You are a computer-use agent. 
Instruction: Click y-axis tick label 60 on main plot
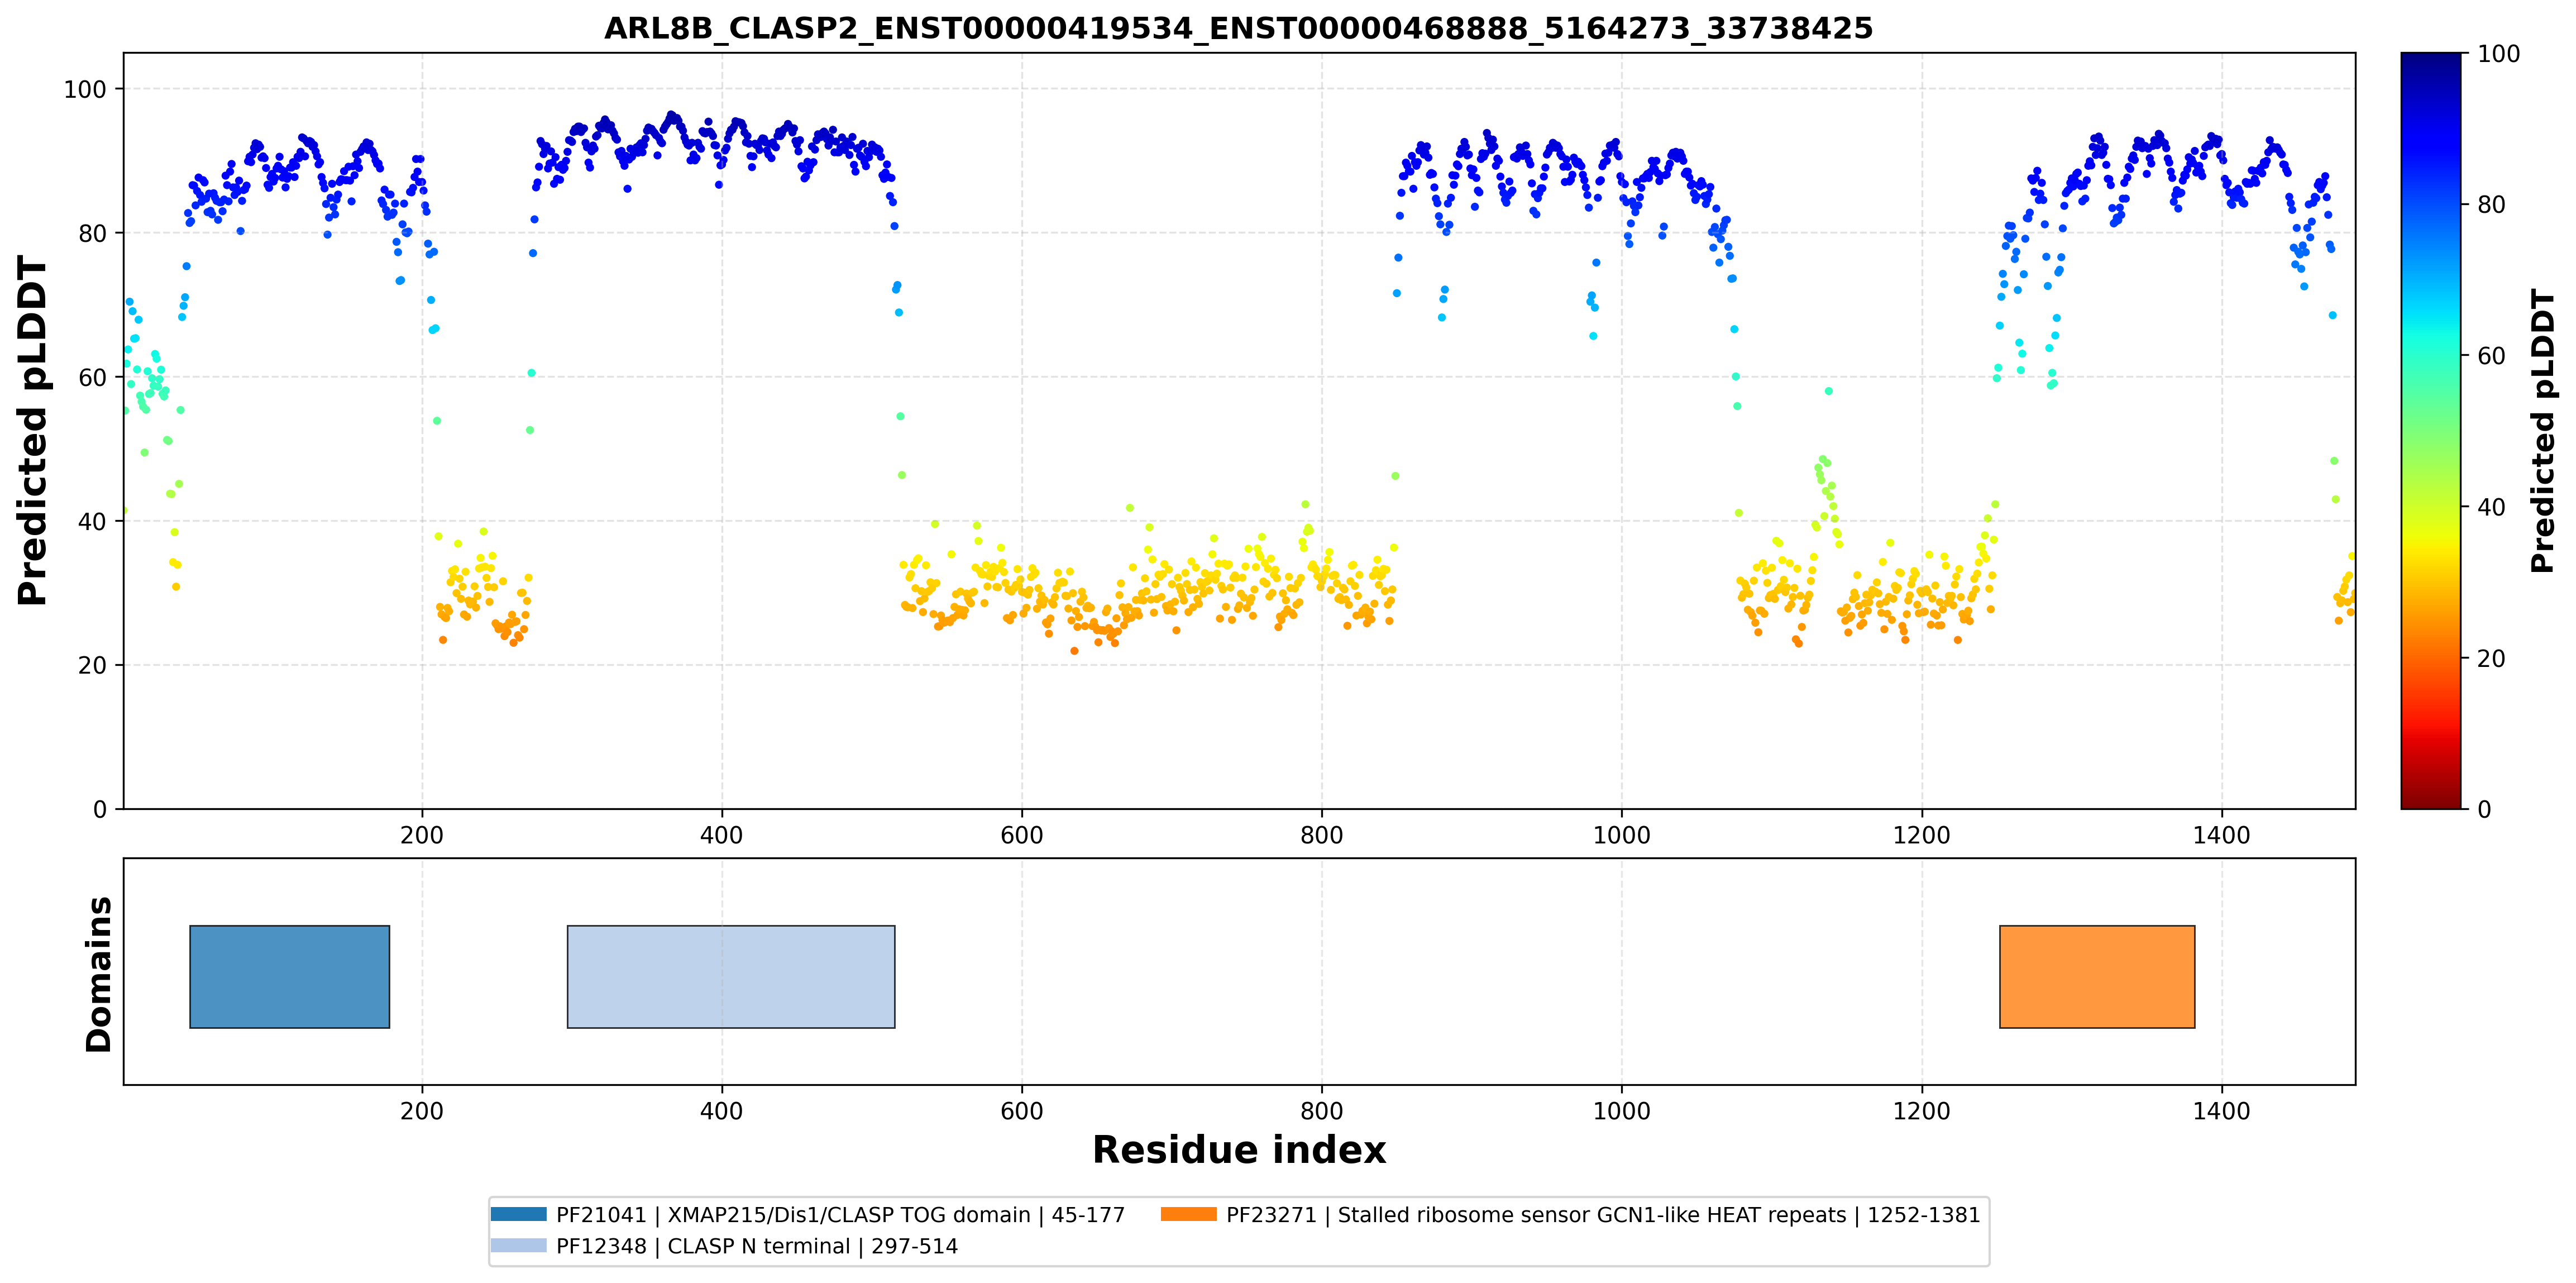(x=92, y=378)
